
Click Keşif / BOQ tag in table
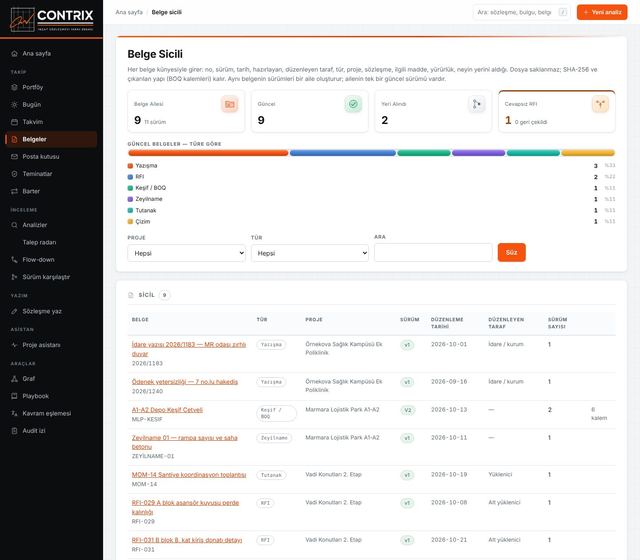click(276, 413)
